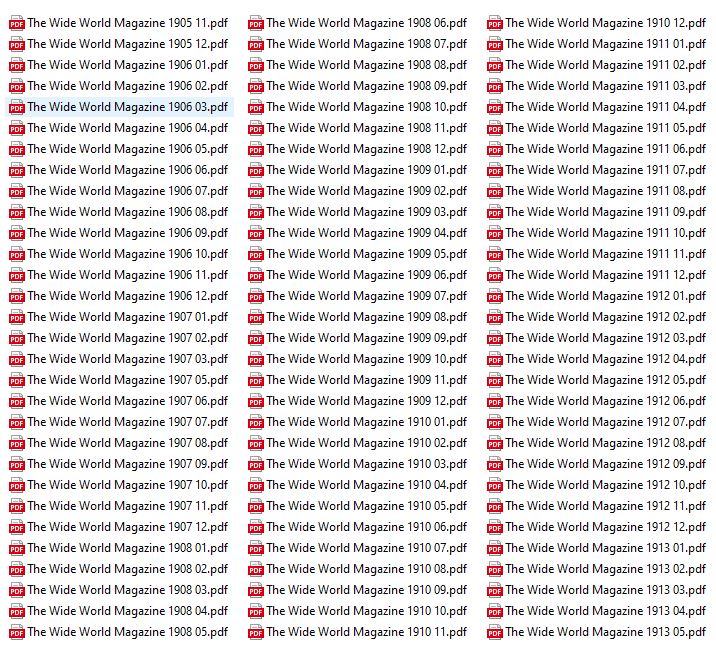Click the PDF icon beside 1908 06 file
The image size is (716, 645).
(255, 22)
